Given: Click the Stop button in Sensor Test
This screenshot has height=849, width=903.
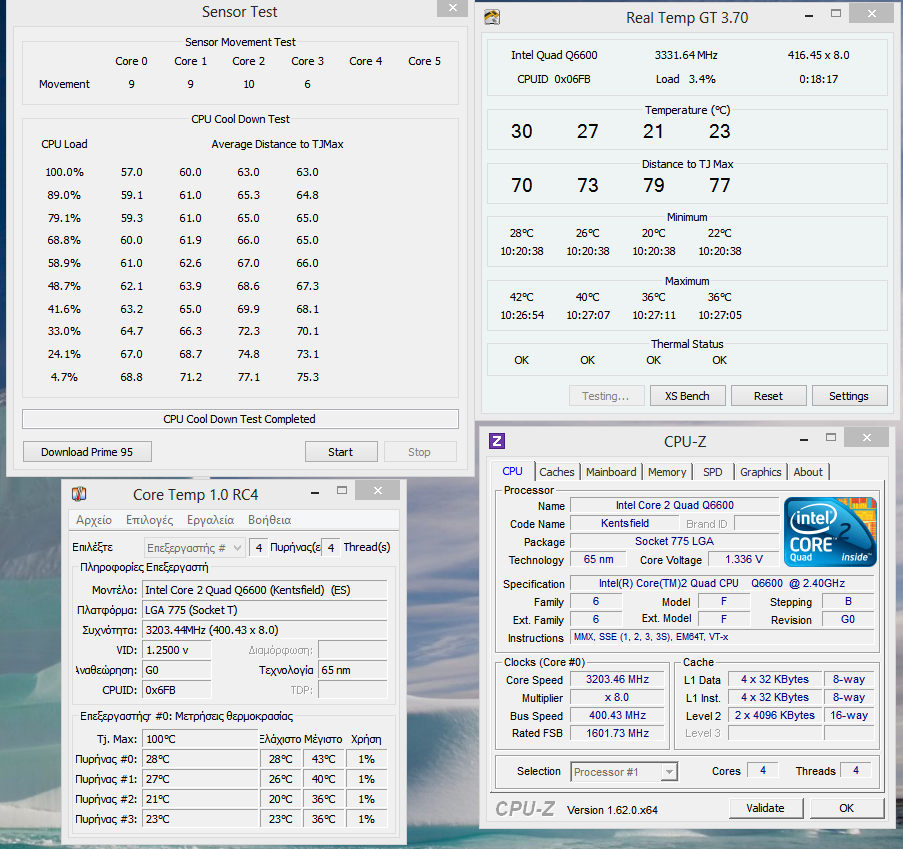Looking at the screenshot, I should click(419, 452).
